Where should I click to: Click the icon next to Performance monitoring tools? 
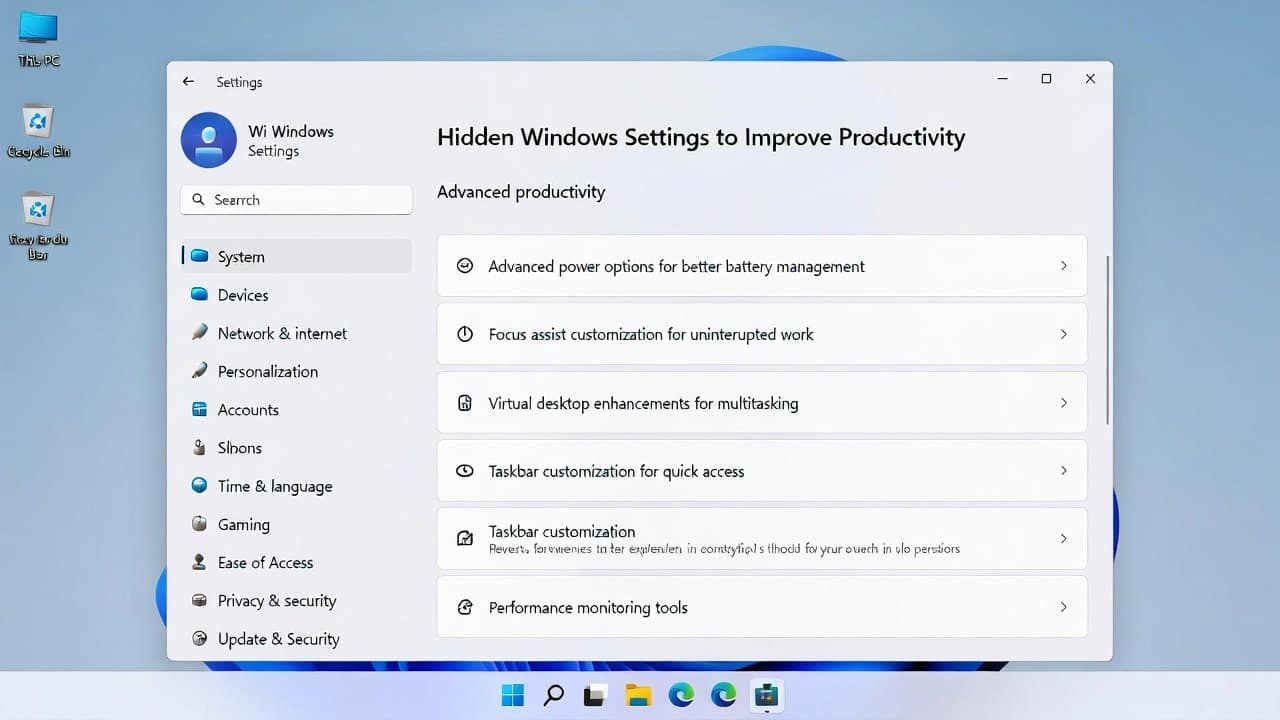pos(464,607)
